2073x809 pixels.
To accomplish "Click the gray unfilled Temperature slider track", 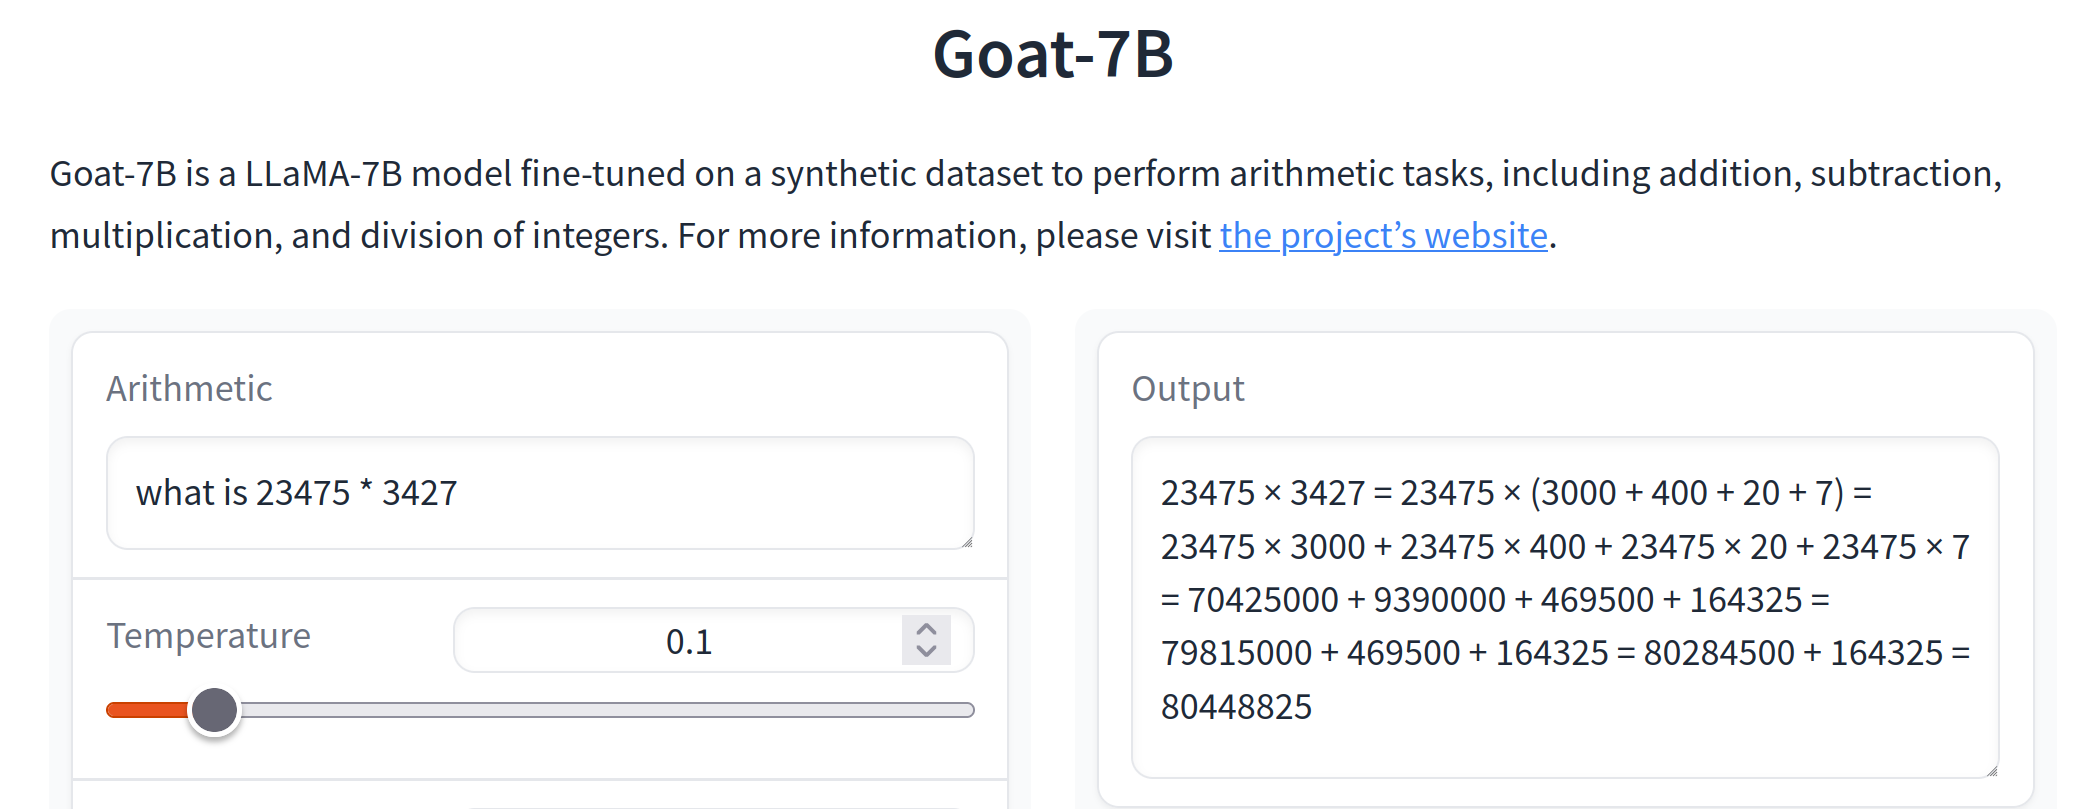I will point(606,710).
